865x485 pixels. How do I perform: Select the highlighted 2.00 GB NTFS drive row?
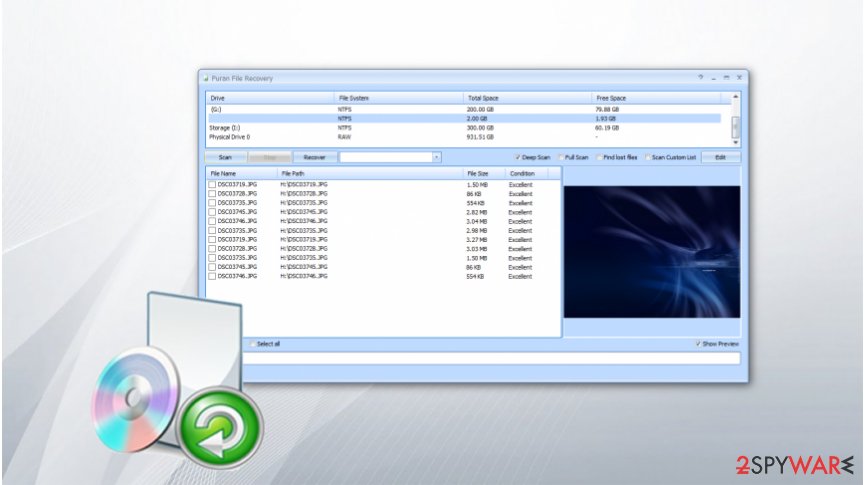point(464,119)
